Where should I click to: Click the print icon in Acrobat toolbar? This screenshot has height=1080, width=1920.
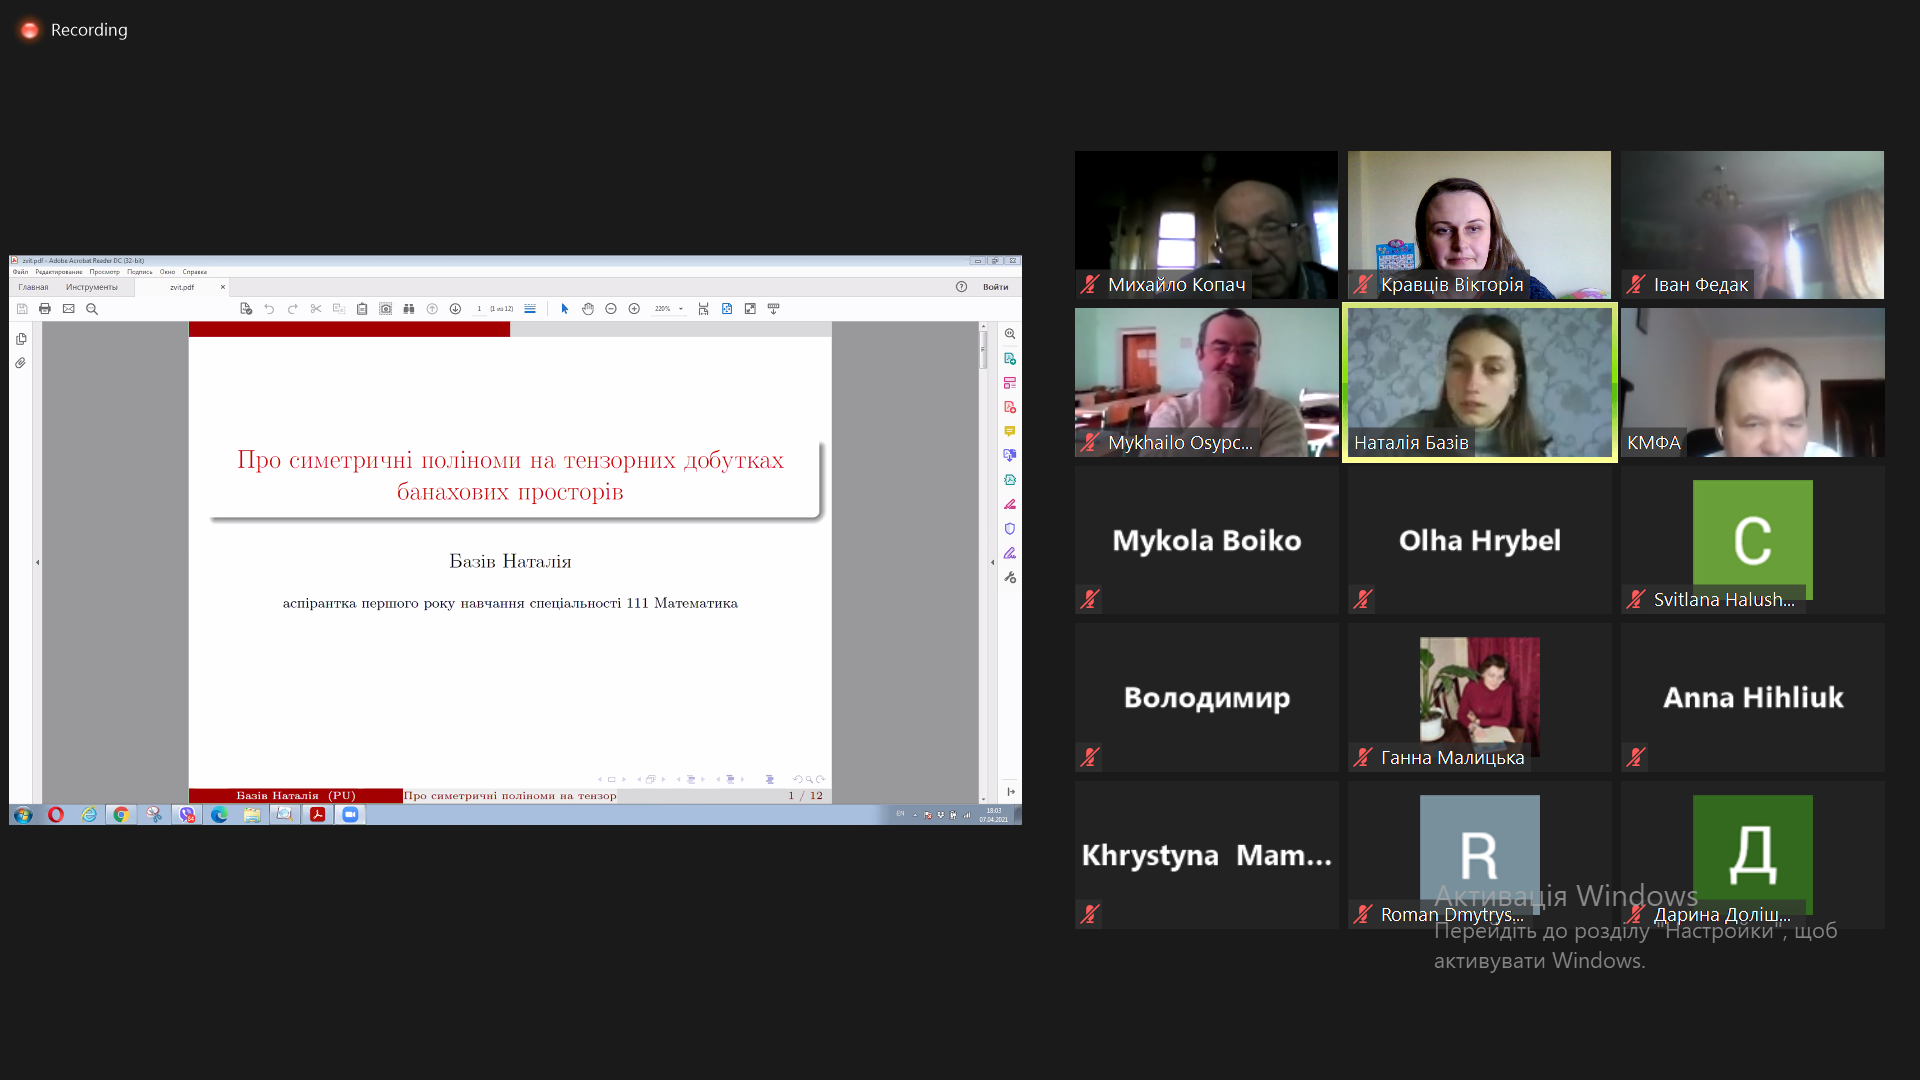(45, 309)
